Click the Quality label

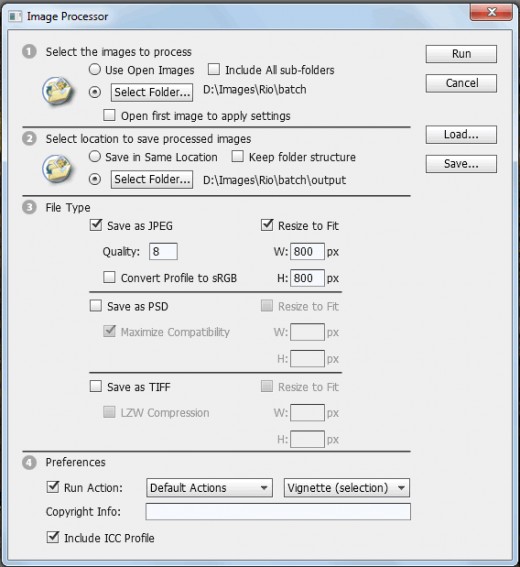click(121, 252)
